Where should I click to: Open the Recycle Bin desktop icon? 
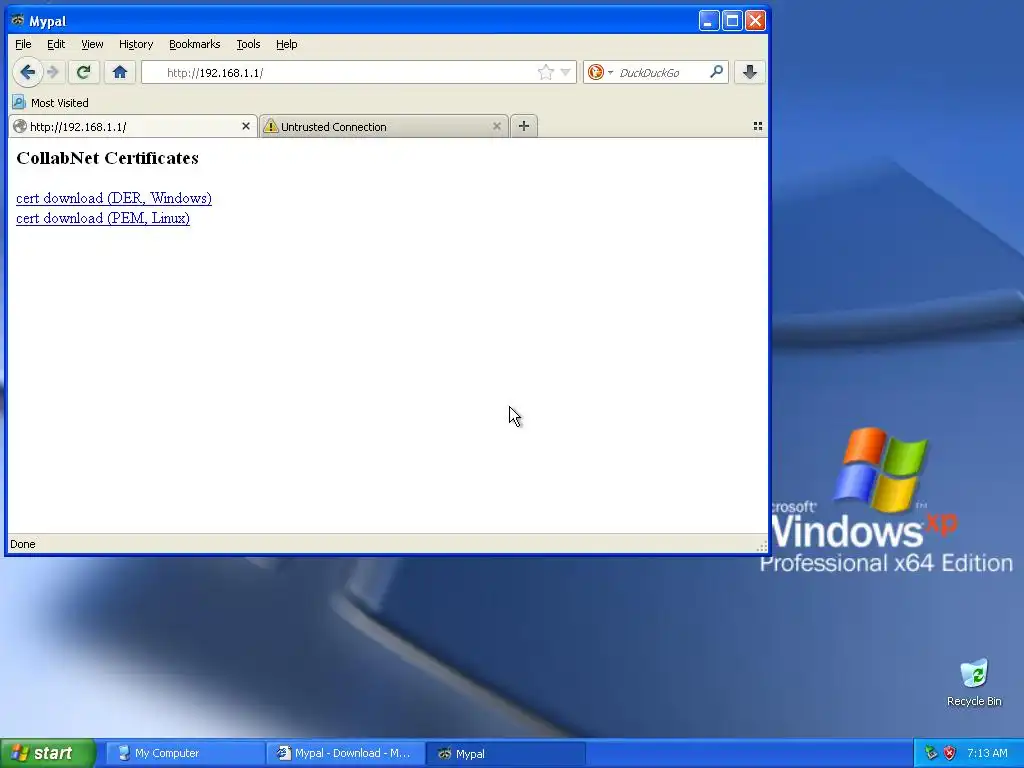pyautogui.click(x=974, y=682)
